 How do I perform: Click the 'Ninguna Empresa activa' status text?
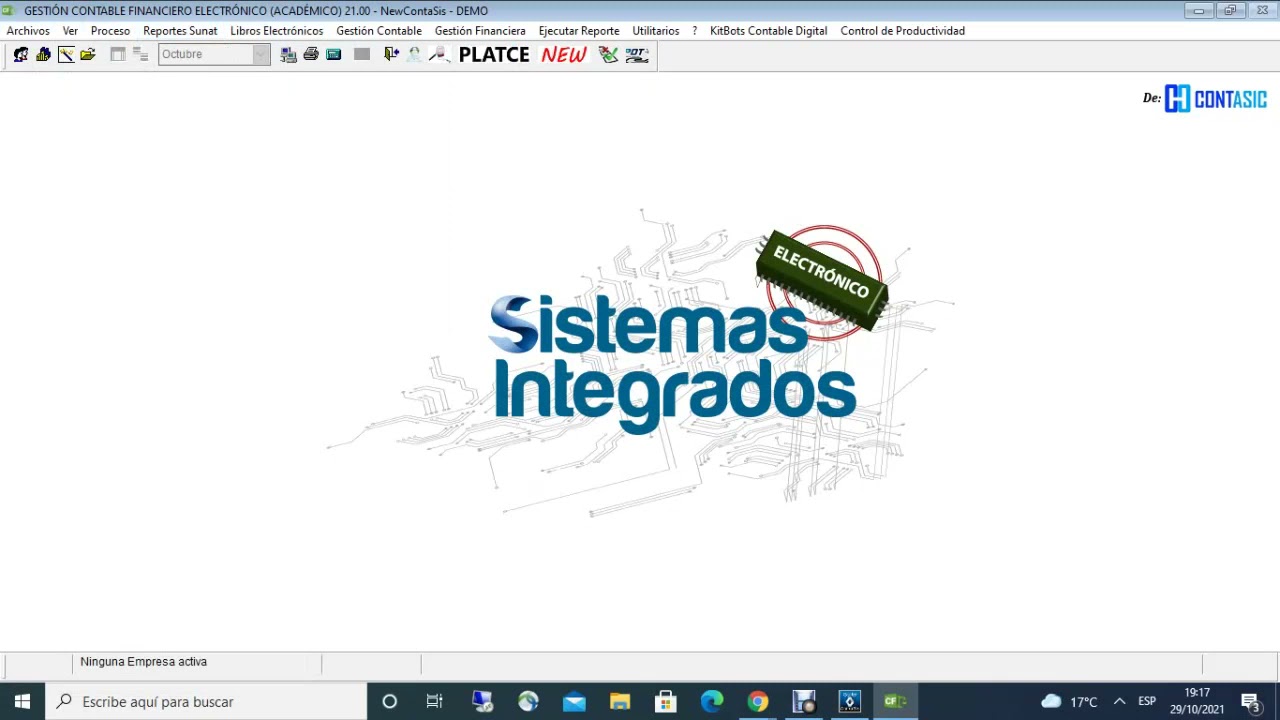point(143,662)
